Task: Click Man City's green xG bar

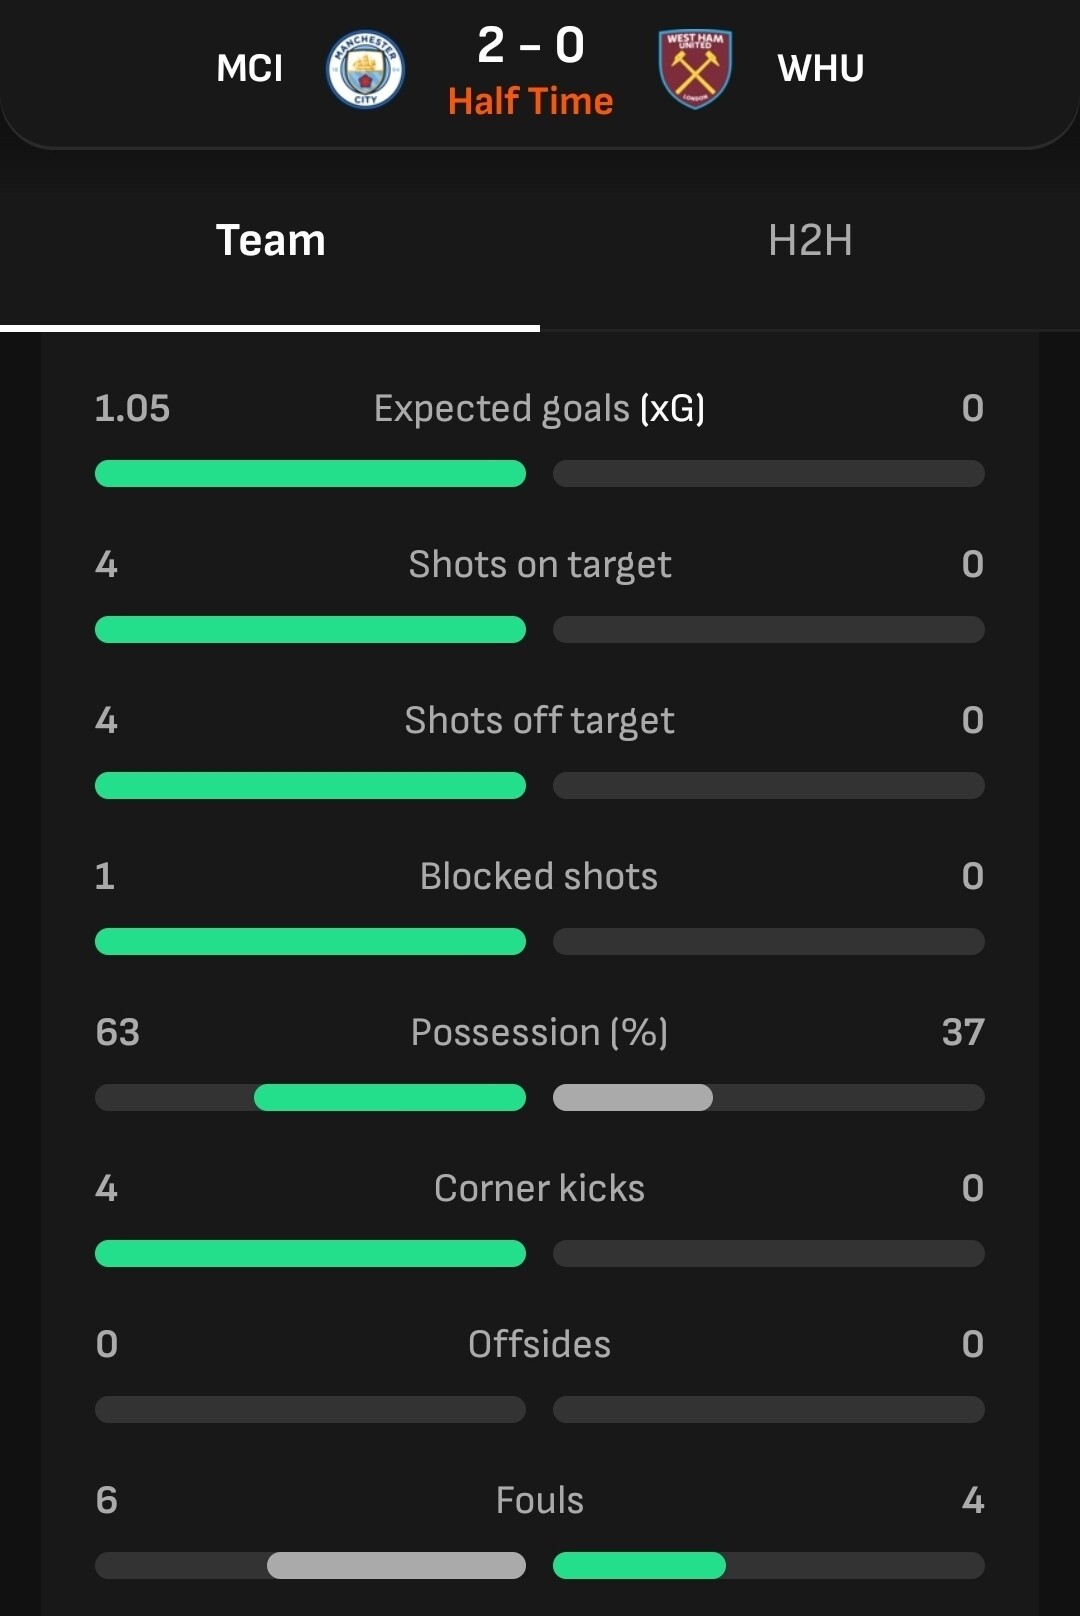Action: coord(310,474)
